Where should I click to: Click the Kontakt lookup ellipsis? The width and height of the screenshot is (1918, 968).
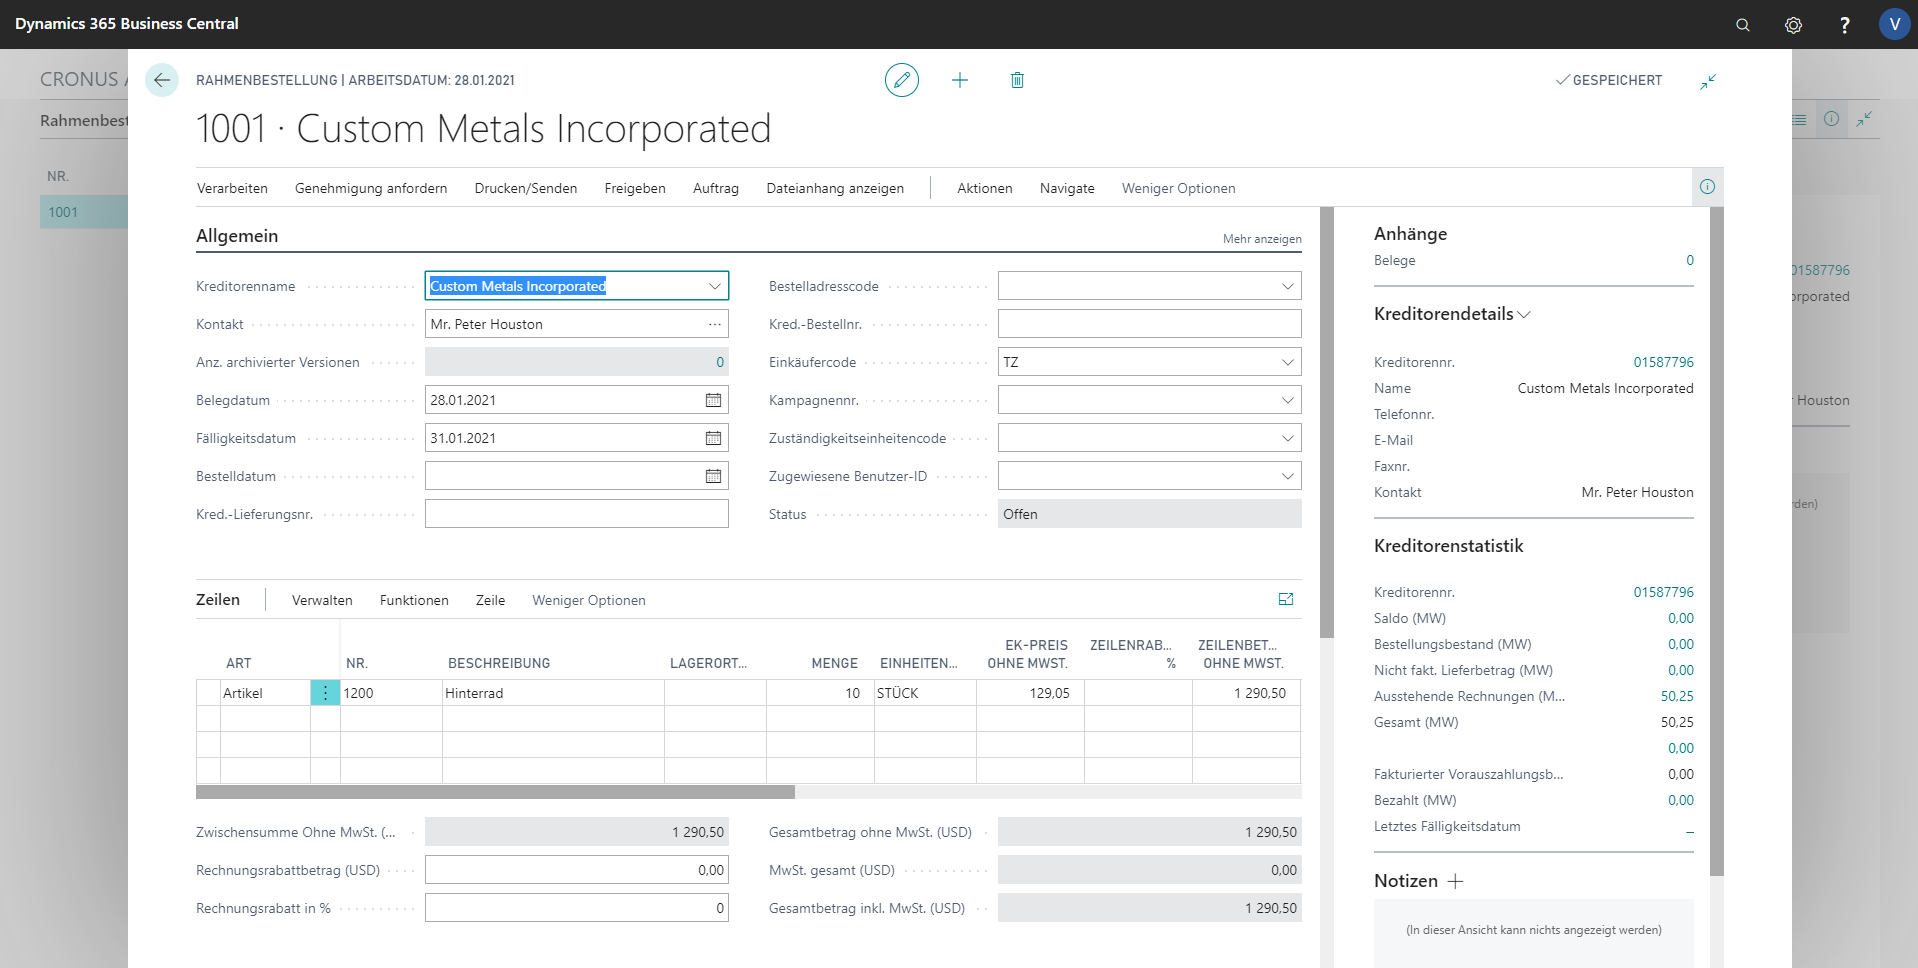pos(714,324)
